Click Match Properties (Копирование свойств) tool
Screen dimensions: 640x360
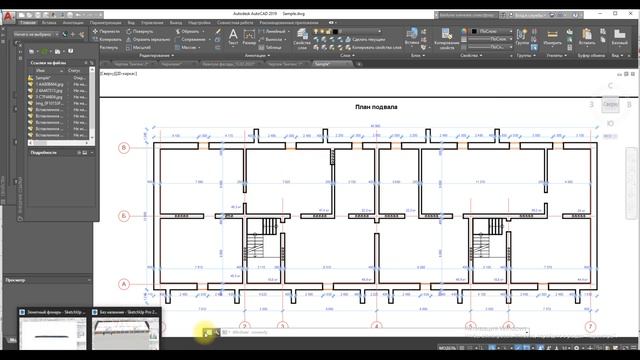pyautogui.click(x=447, y=38)
